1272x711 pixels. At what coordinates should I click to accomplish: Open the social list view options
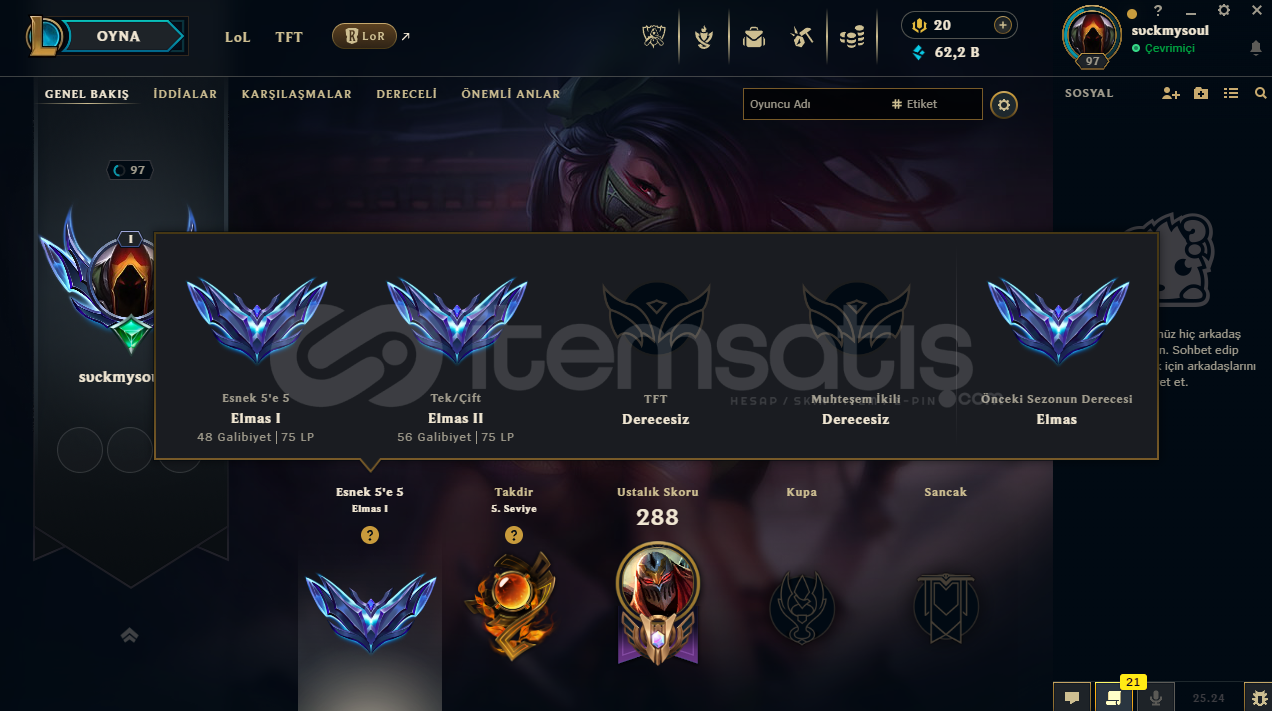click(1231, 93)
